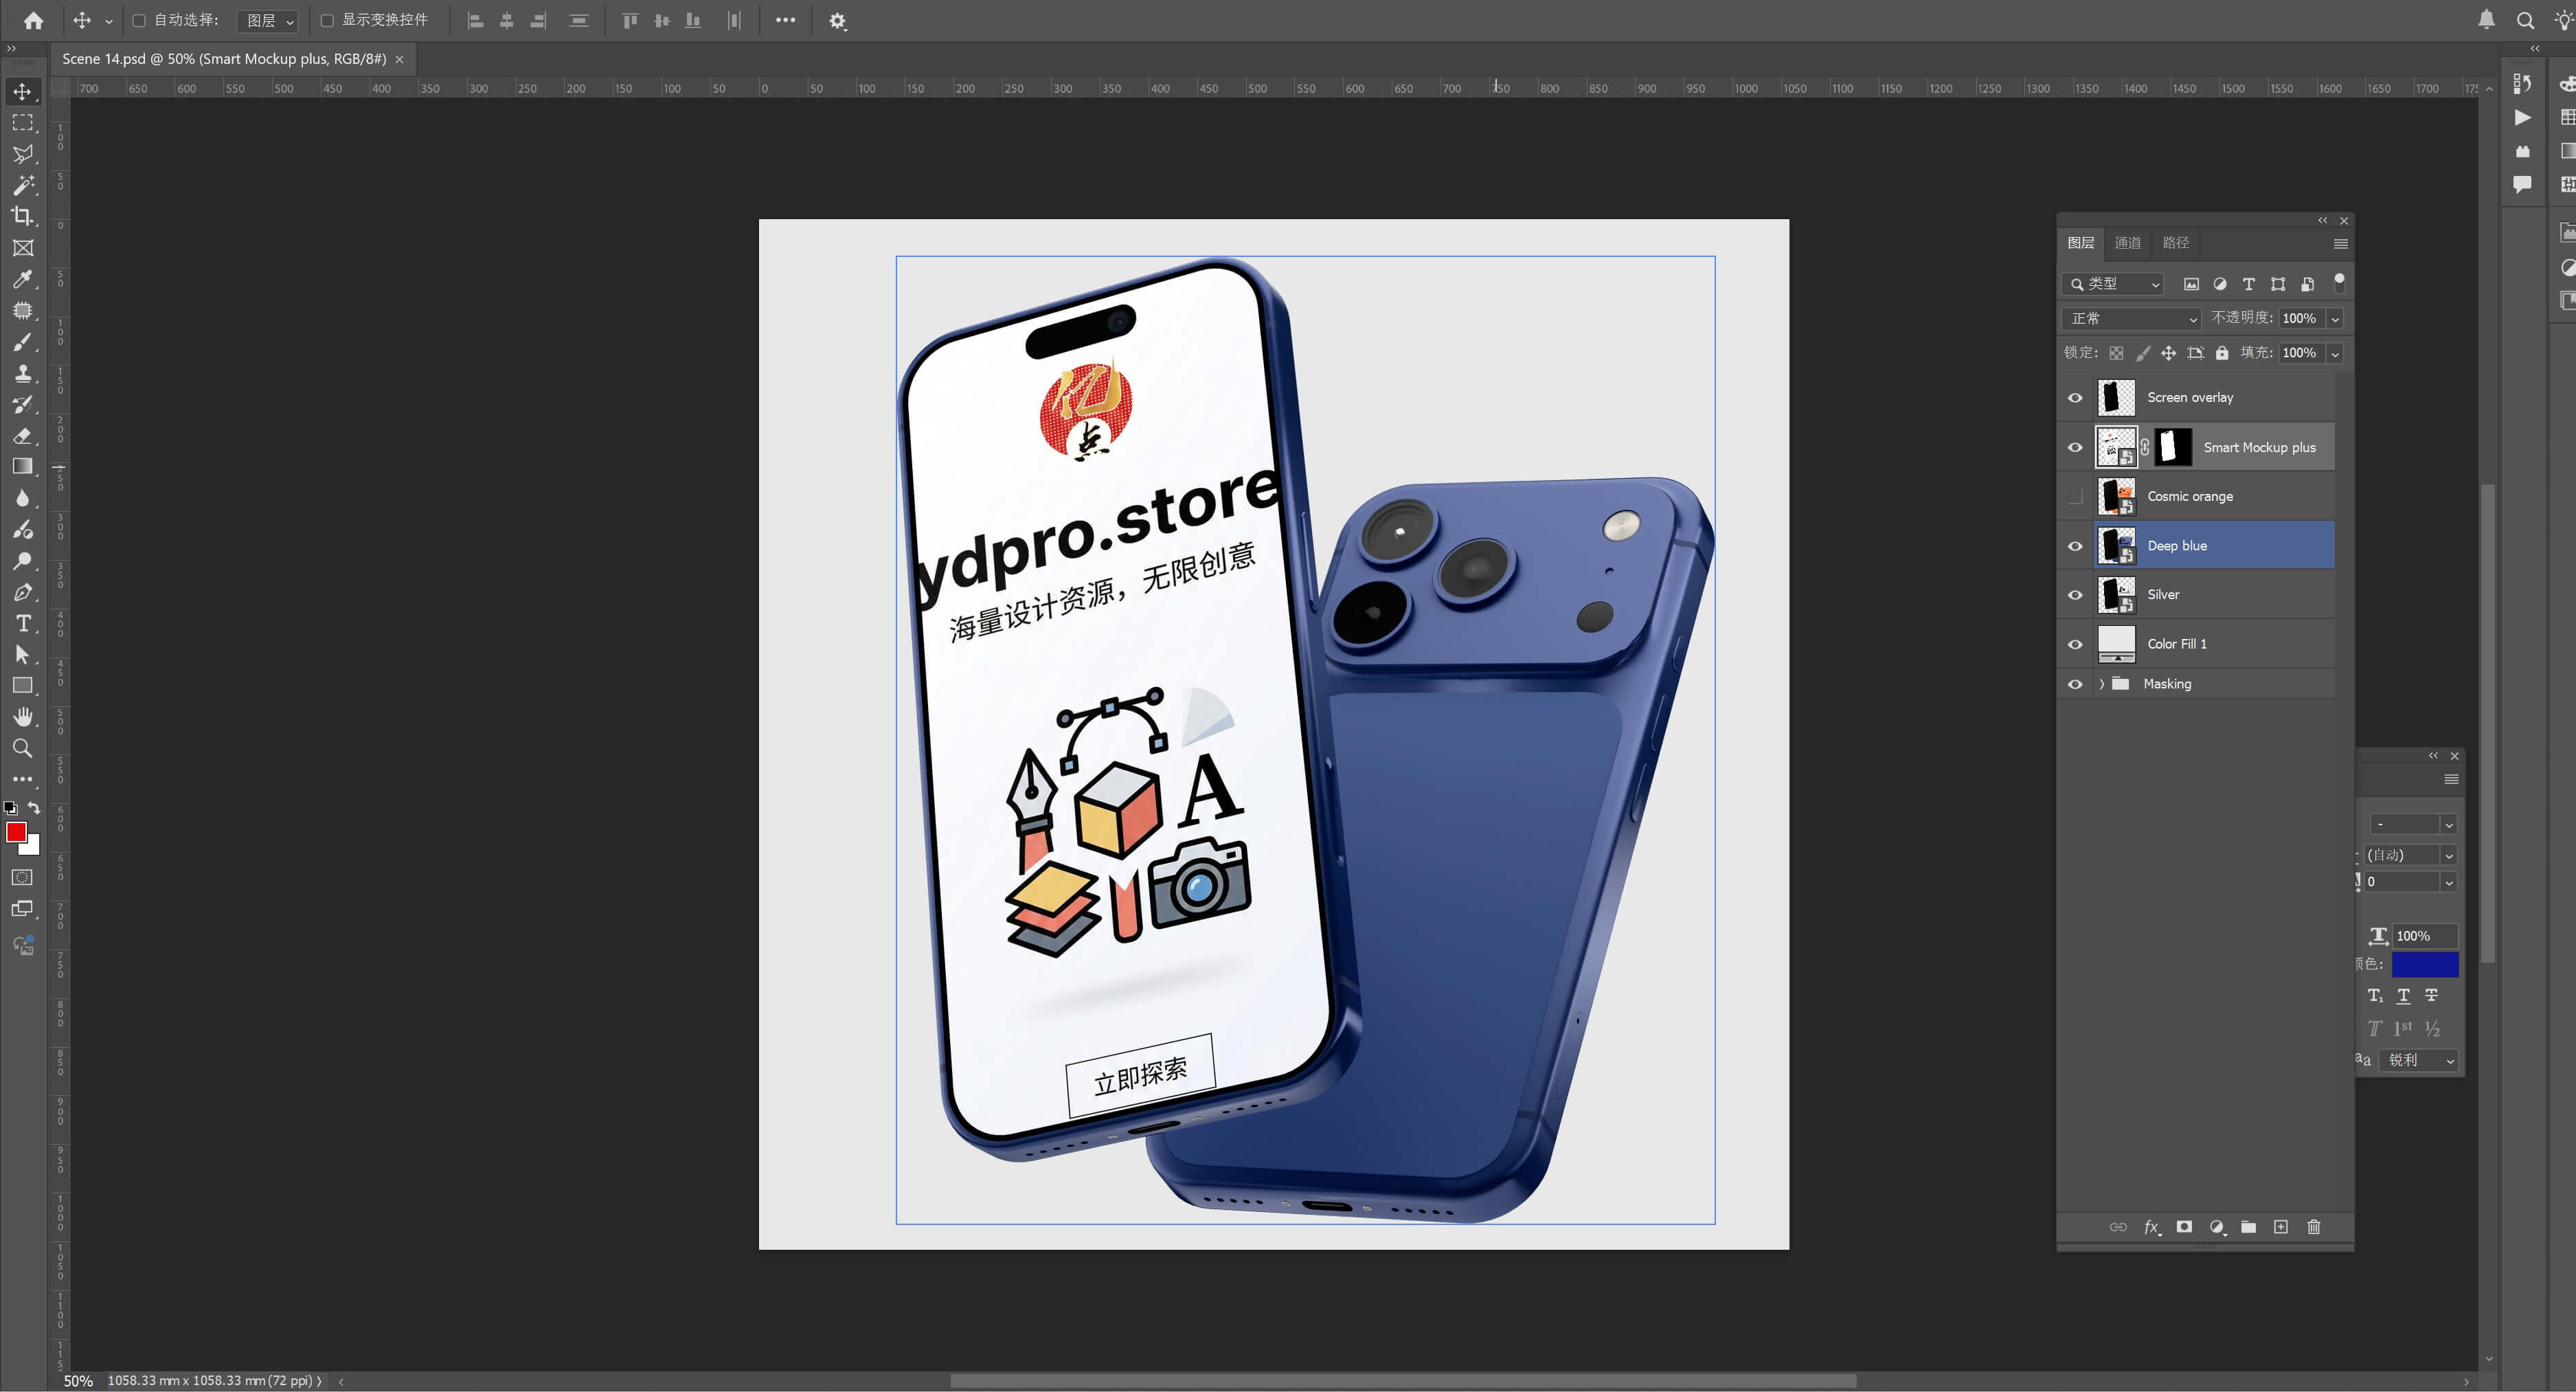2576x1392 pixels.
Task: Expand the Masking layer group
Action: 2101,684
